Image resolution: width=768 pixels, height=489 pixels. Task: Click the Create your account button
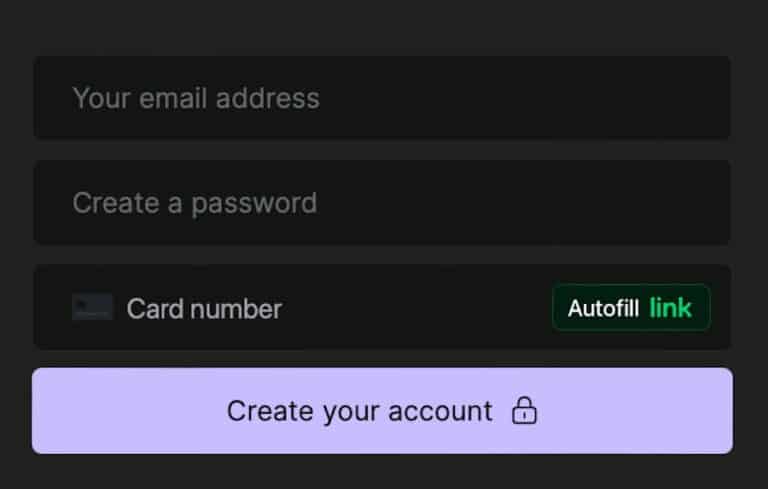[x=382, y=411]
